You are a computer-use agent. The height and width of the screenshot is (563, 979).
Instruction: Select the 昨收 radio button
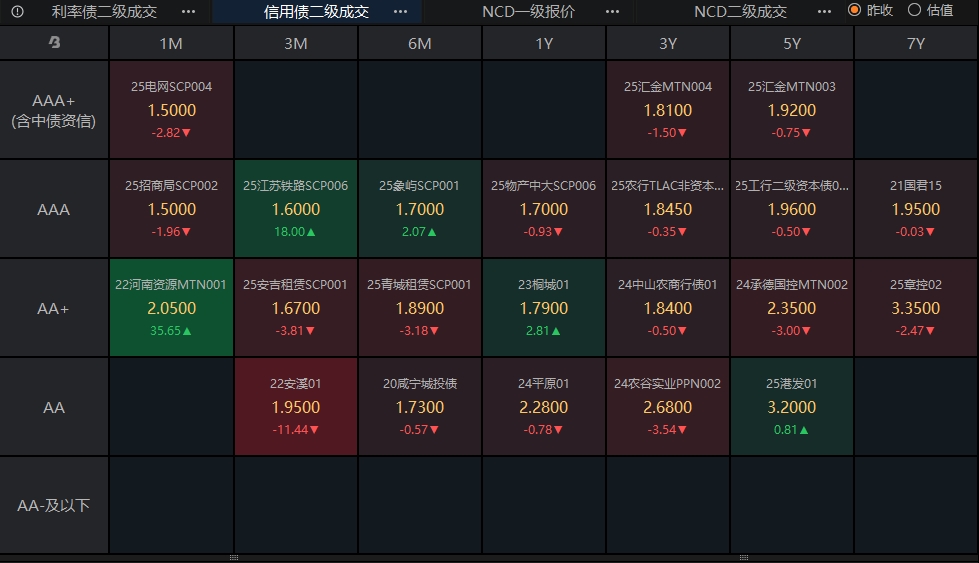854,10
